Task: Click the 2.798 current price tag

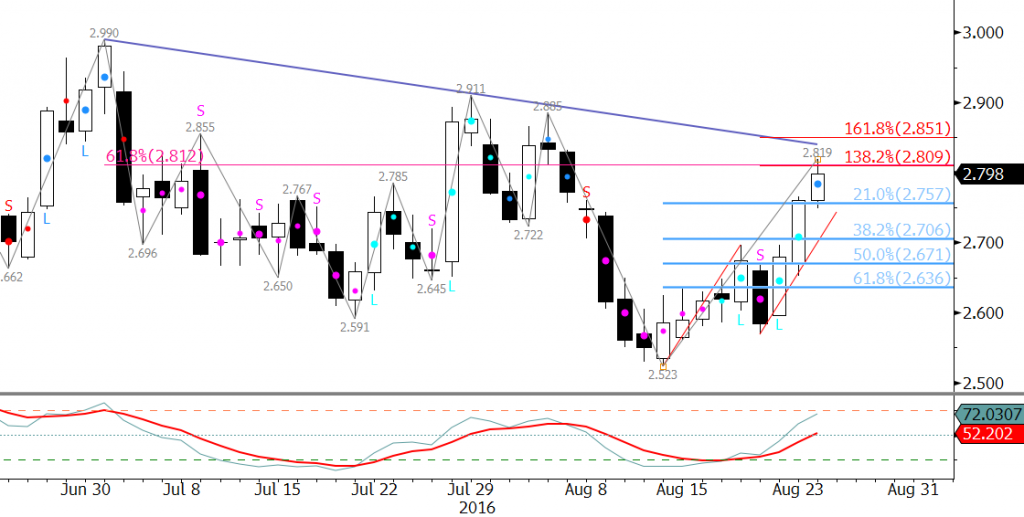Action: coord(987,174)
